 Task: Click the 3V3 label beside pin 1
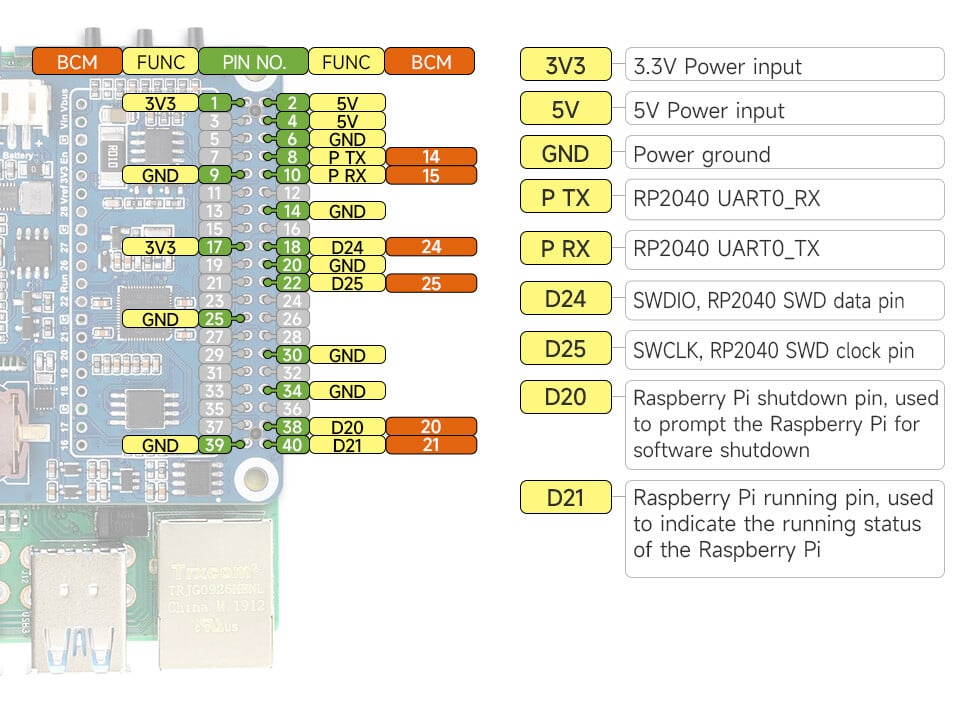click(x=160, y=103)
